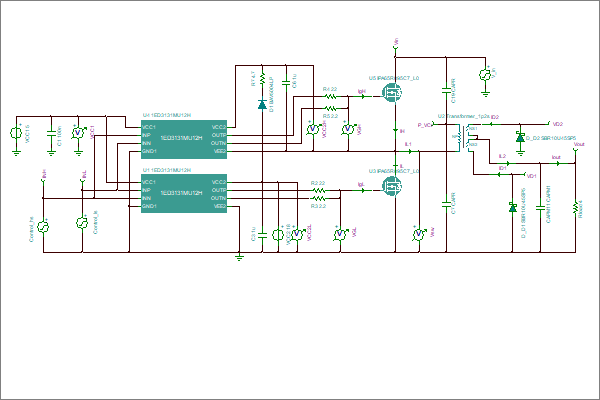Click the IL current marker above U3
The width and height of the screenshot is (600, 400).
(x=396, y=166)
